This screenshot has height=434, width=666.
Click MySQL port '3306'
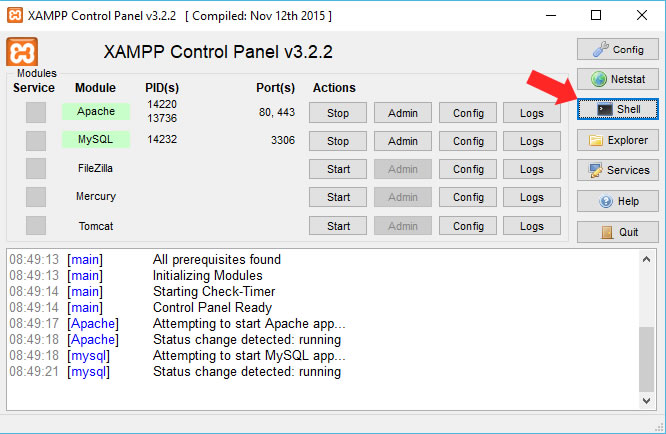283,140
